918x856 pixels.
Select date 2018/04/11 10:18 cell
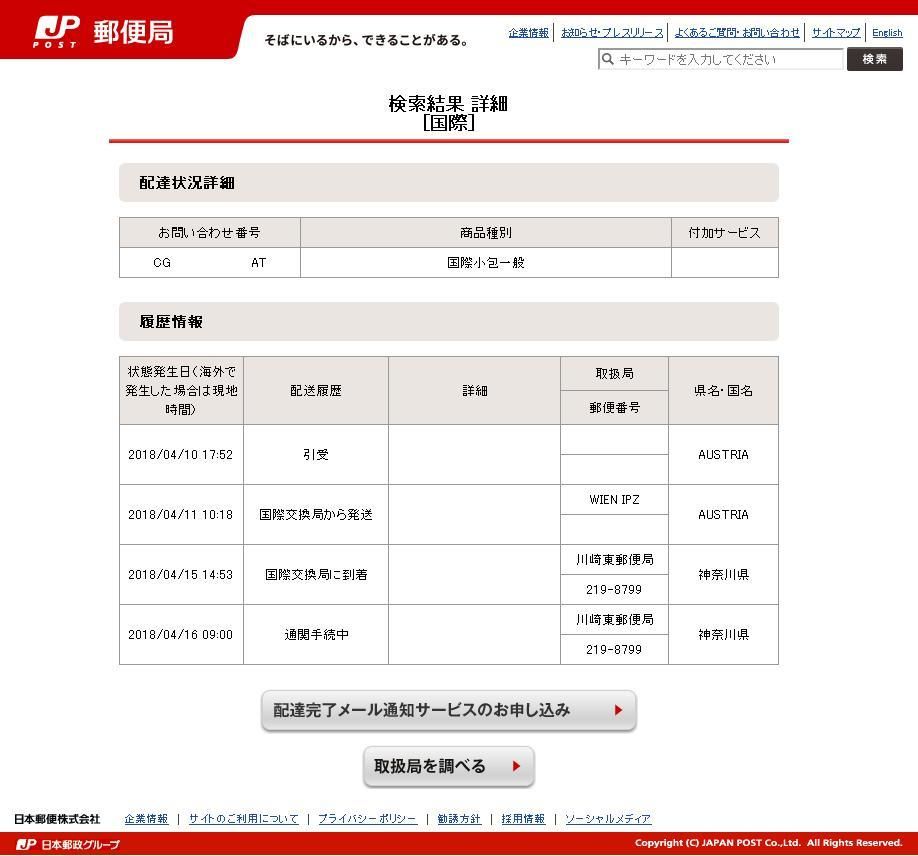(x=181, y=515)
